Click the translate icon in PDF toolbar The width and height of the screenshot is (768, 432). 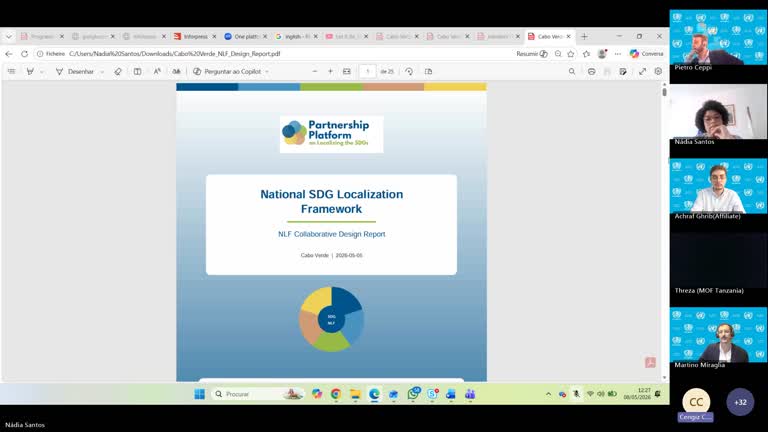[176, 72]
